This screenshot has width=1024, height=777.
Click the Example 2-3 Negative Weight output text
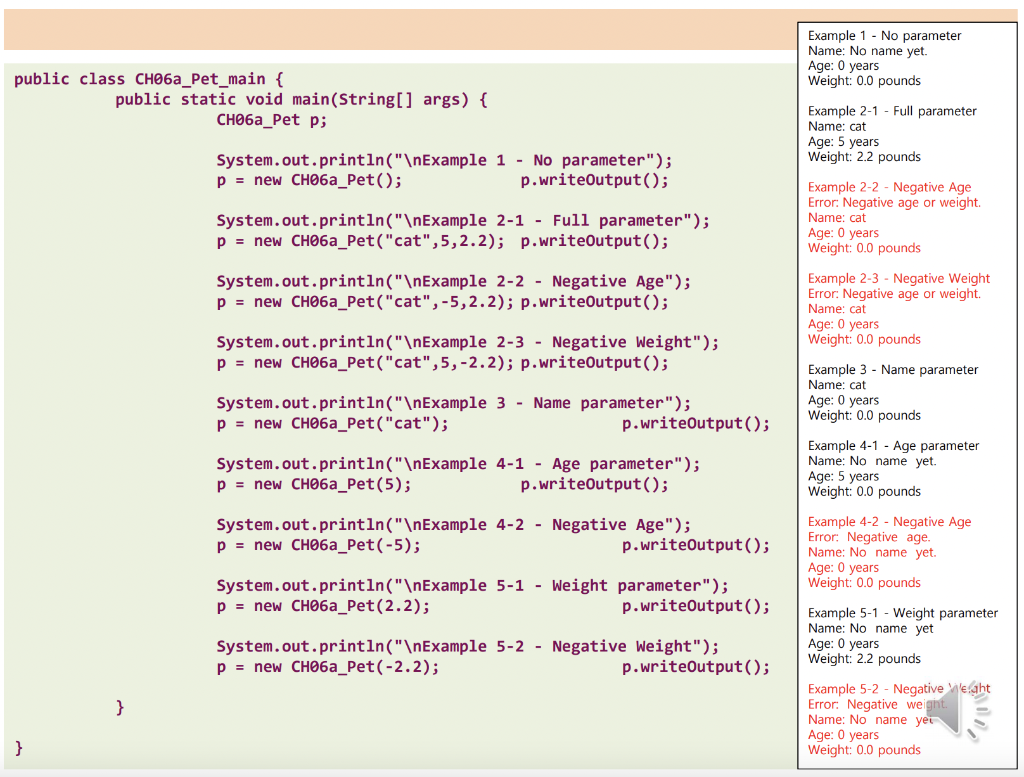click(898, 278)
